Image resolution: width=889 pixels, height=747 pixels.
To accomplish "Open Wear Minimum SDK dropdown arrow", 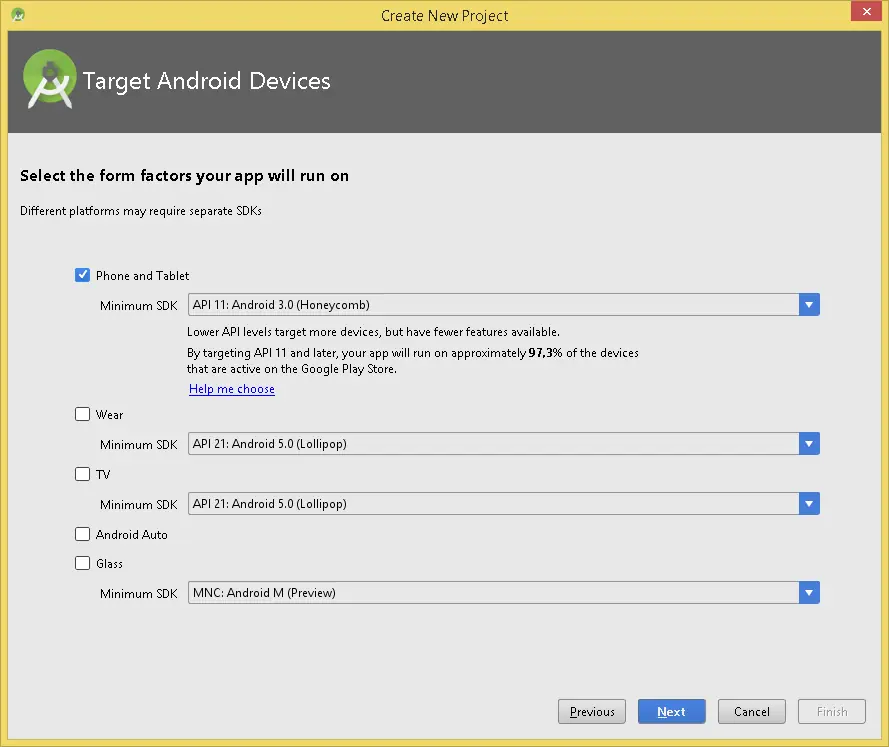I will (x=809, y=444).
